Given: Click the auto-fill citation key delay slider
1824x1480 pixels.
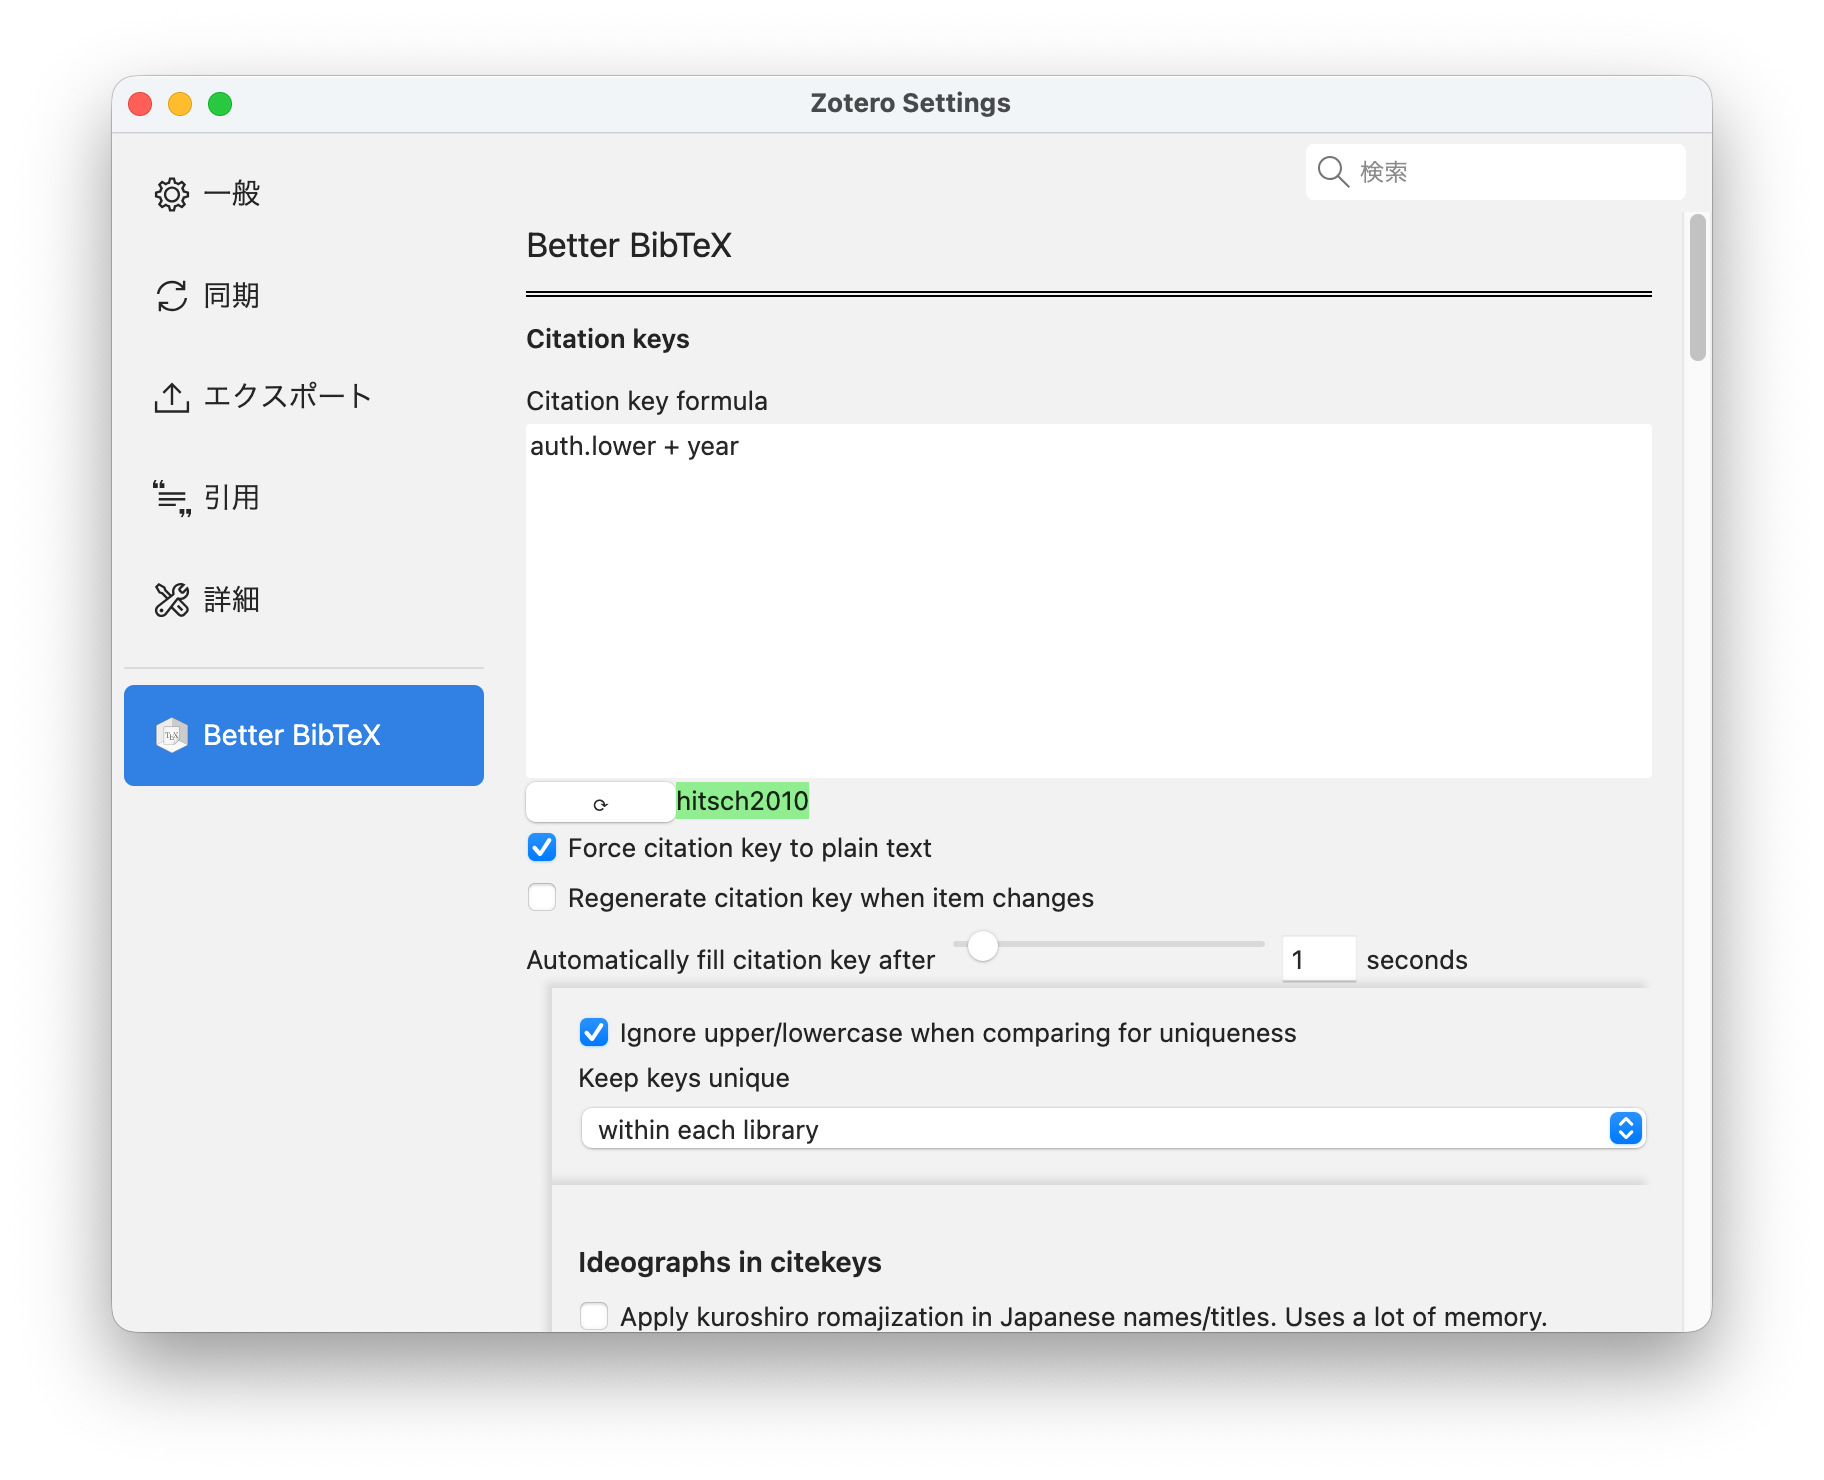Looking at the screenshot, I should pyautogui.click(x=1108, y=945).
